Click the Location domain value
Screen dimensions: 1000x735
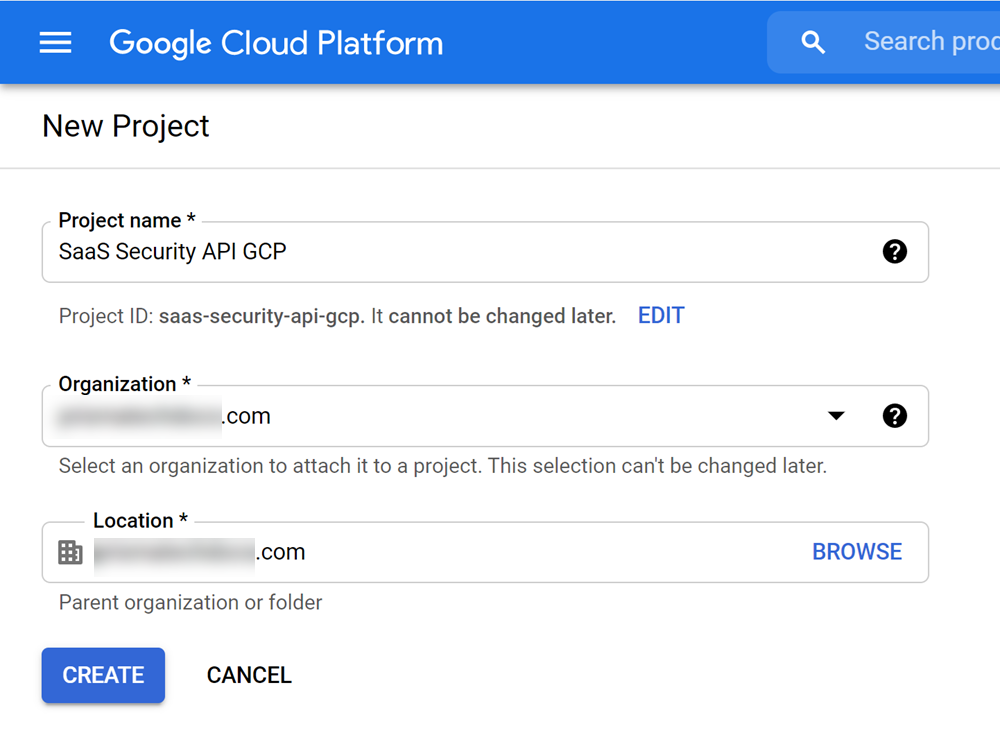coord(200,552)
